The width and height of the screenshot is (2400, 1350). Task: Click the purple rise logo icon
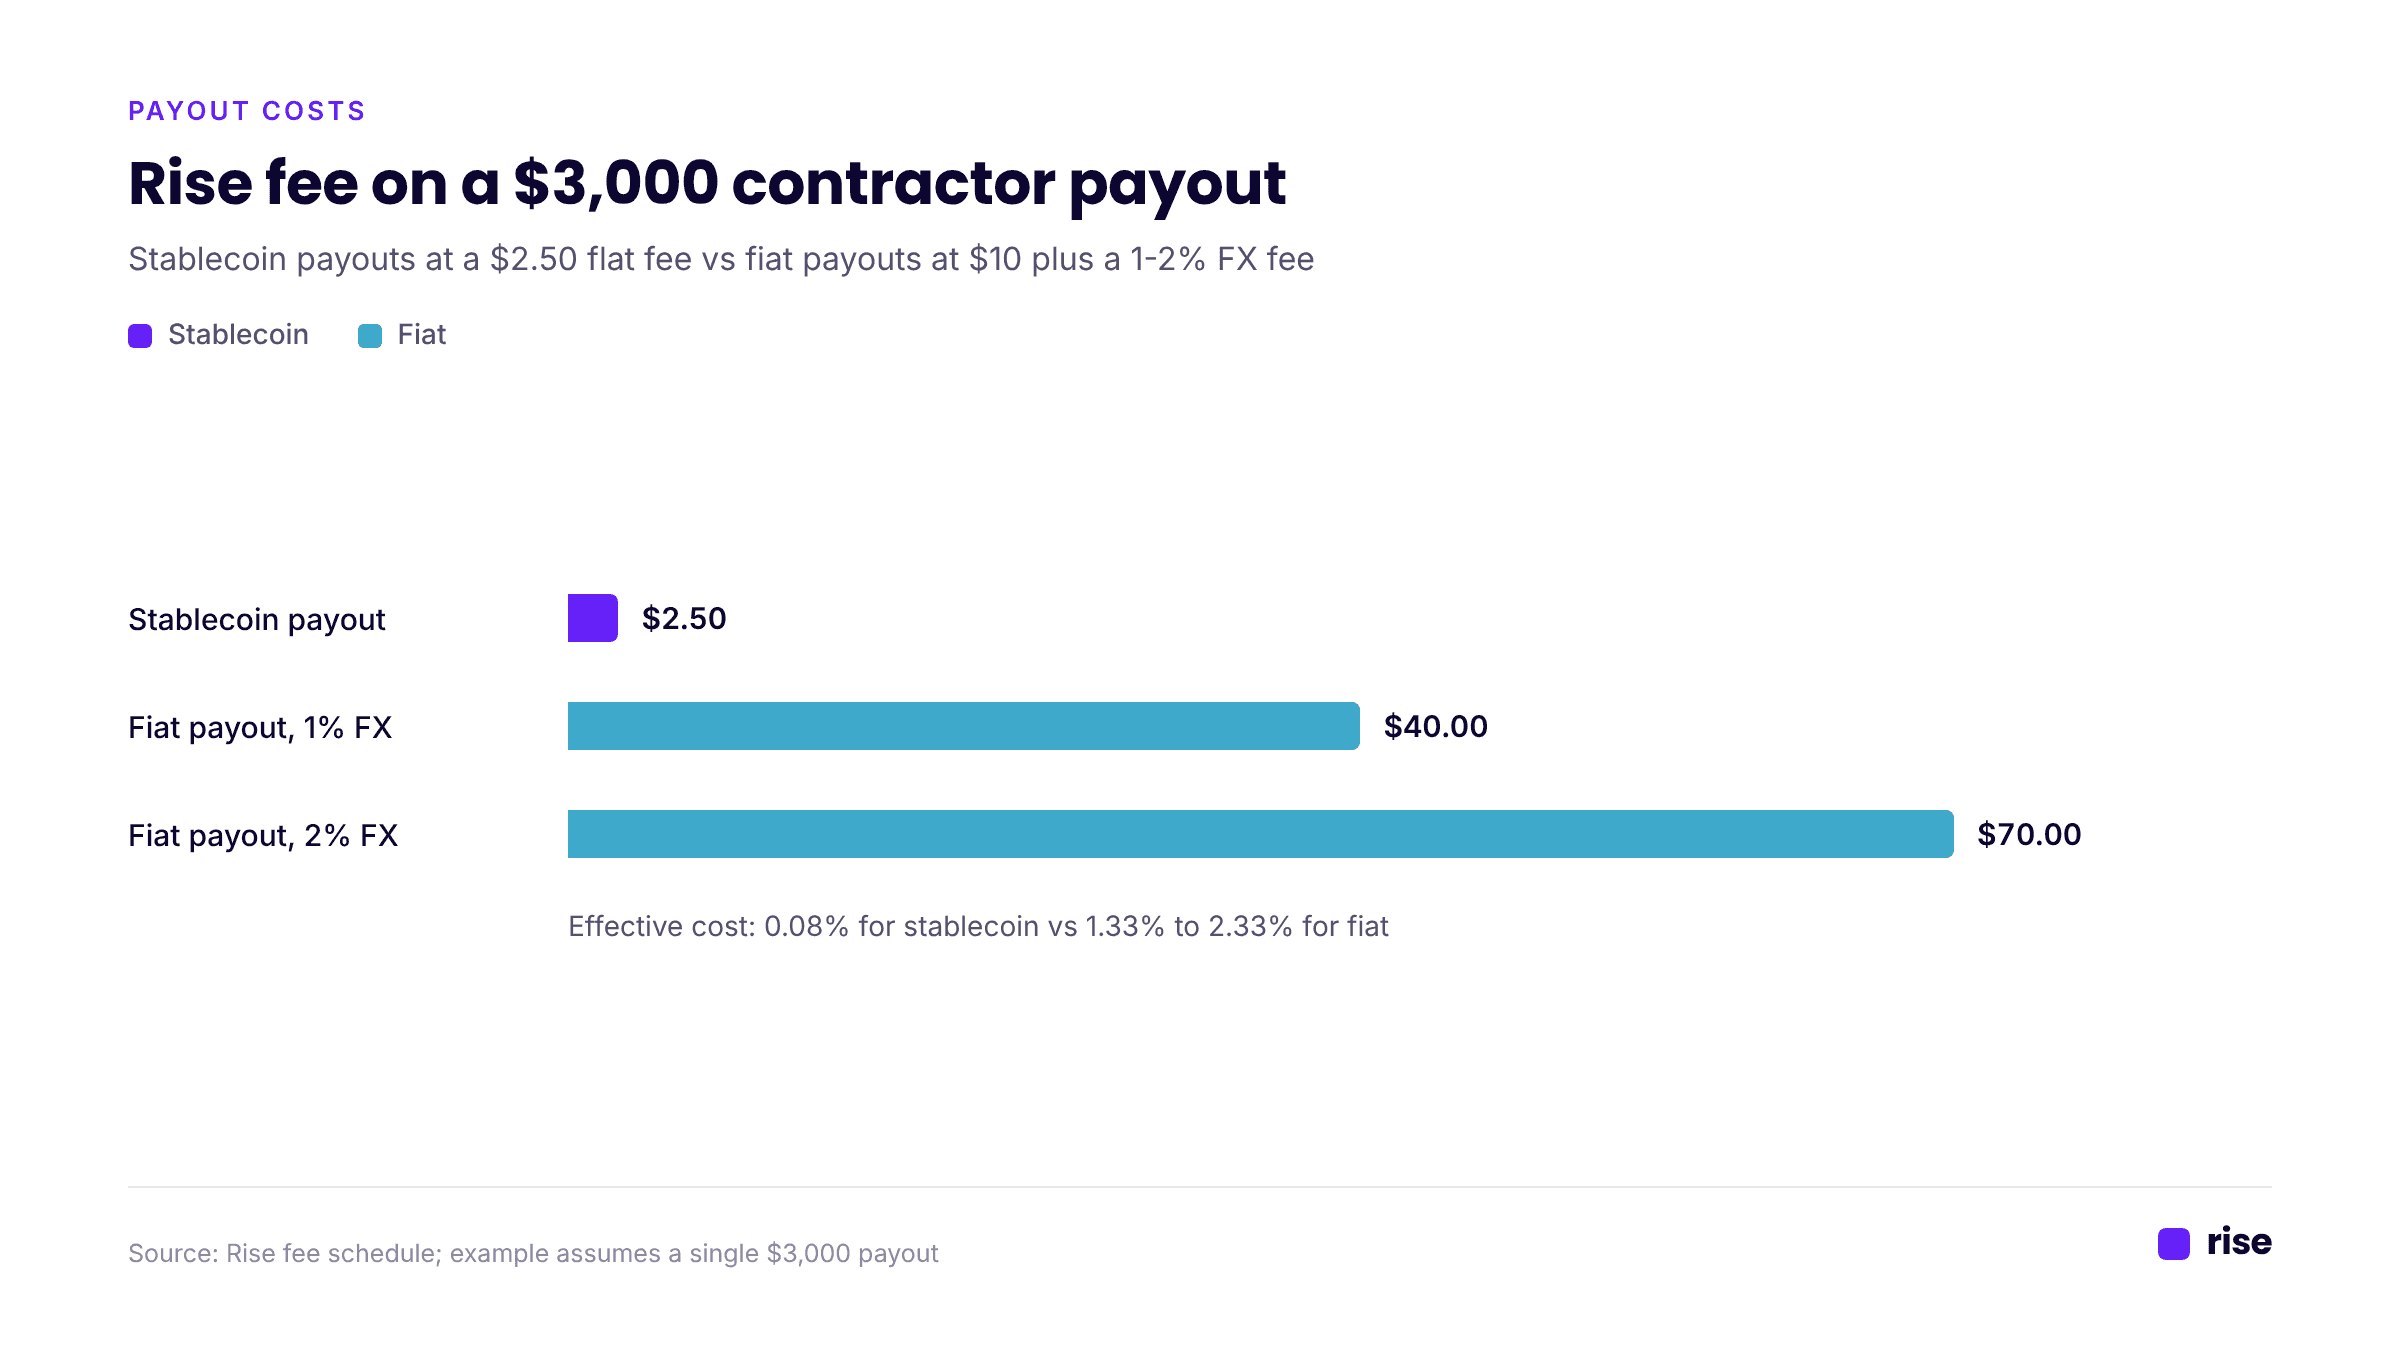2174,1244
